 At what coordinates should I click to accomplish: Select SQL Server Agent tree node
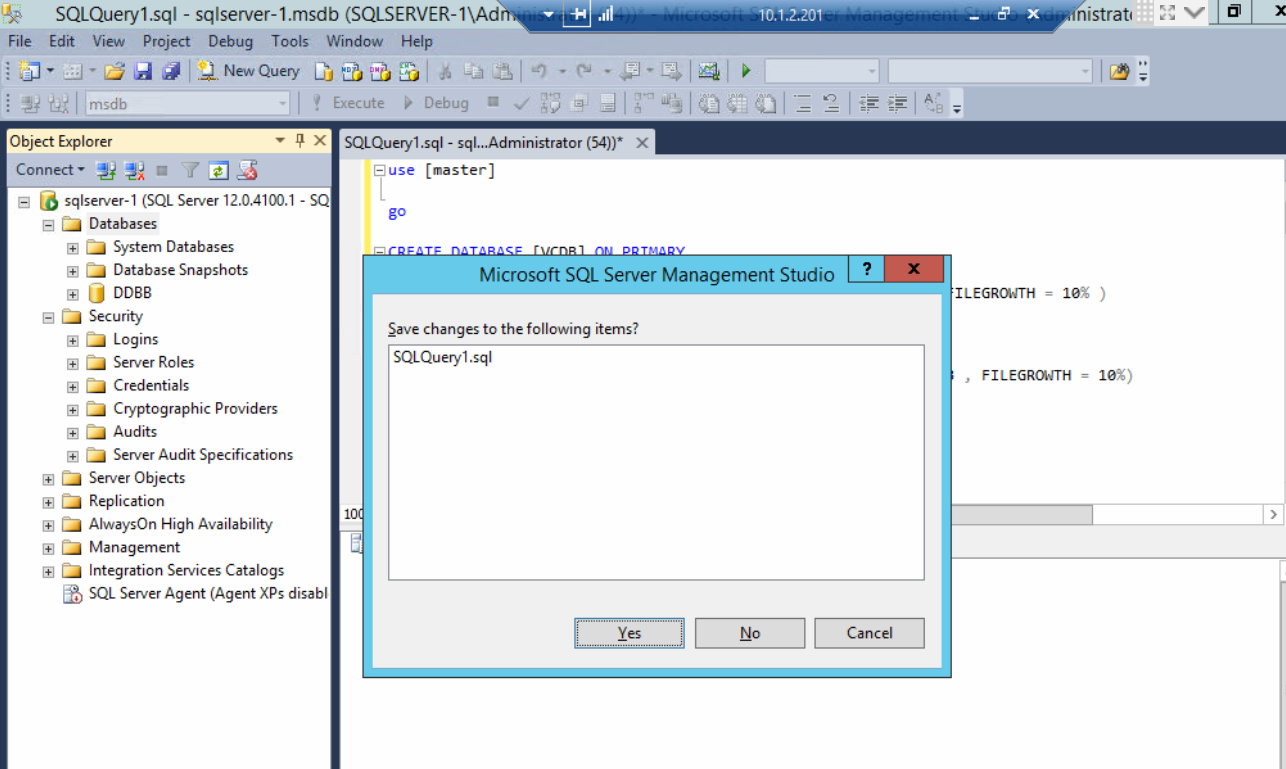pos(208,593)
